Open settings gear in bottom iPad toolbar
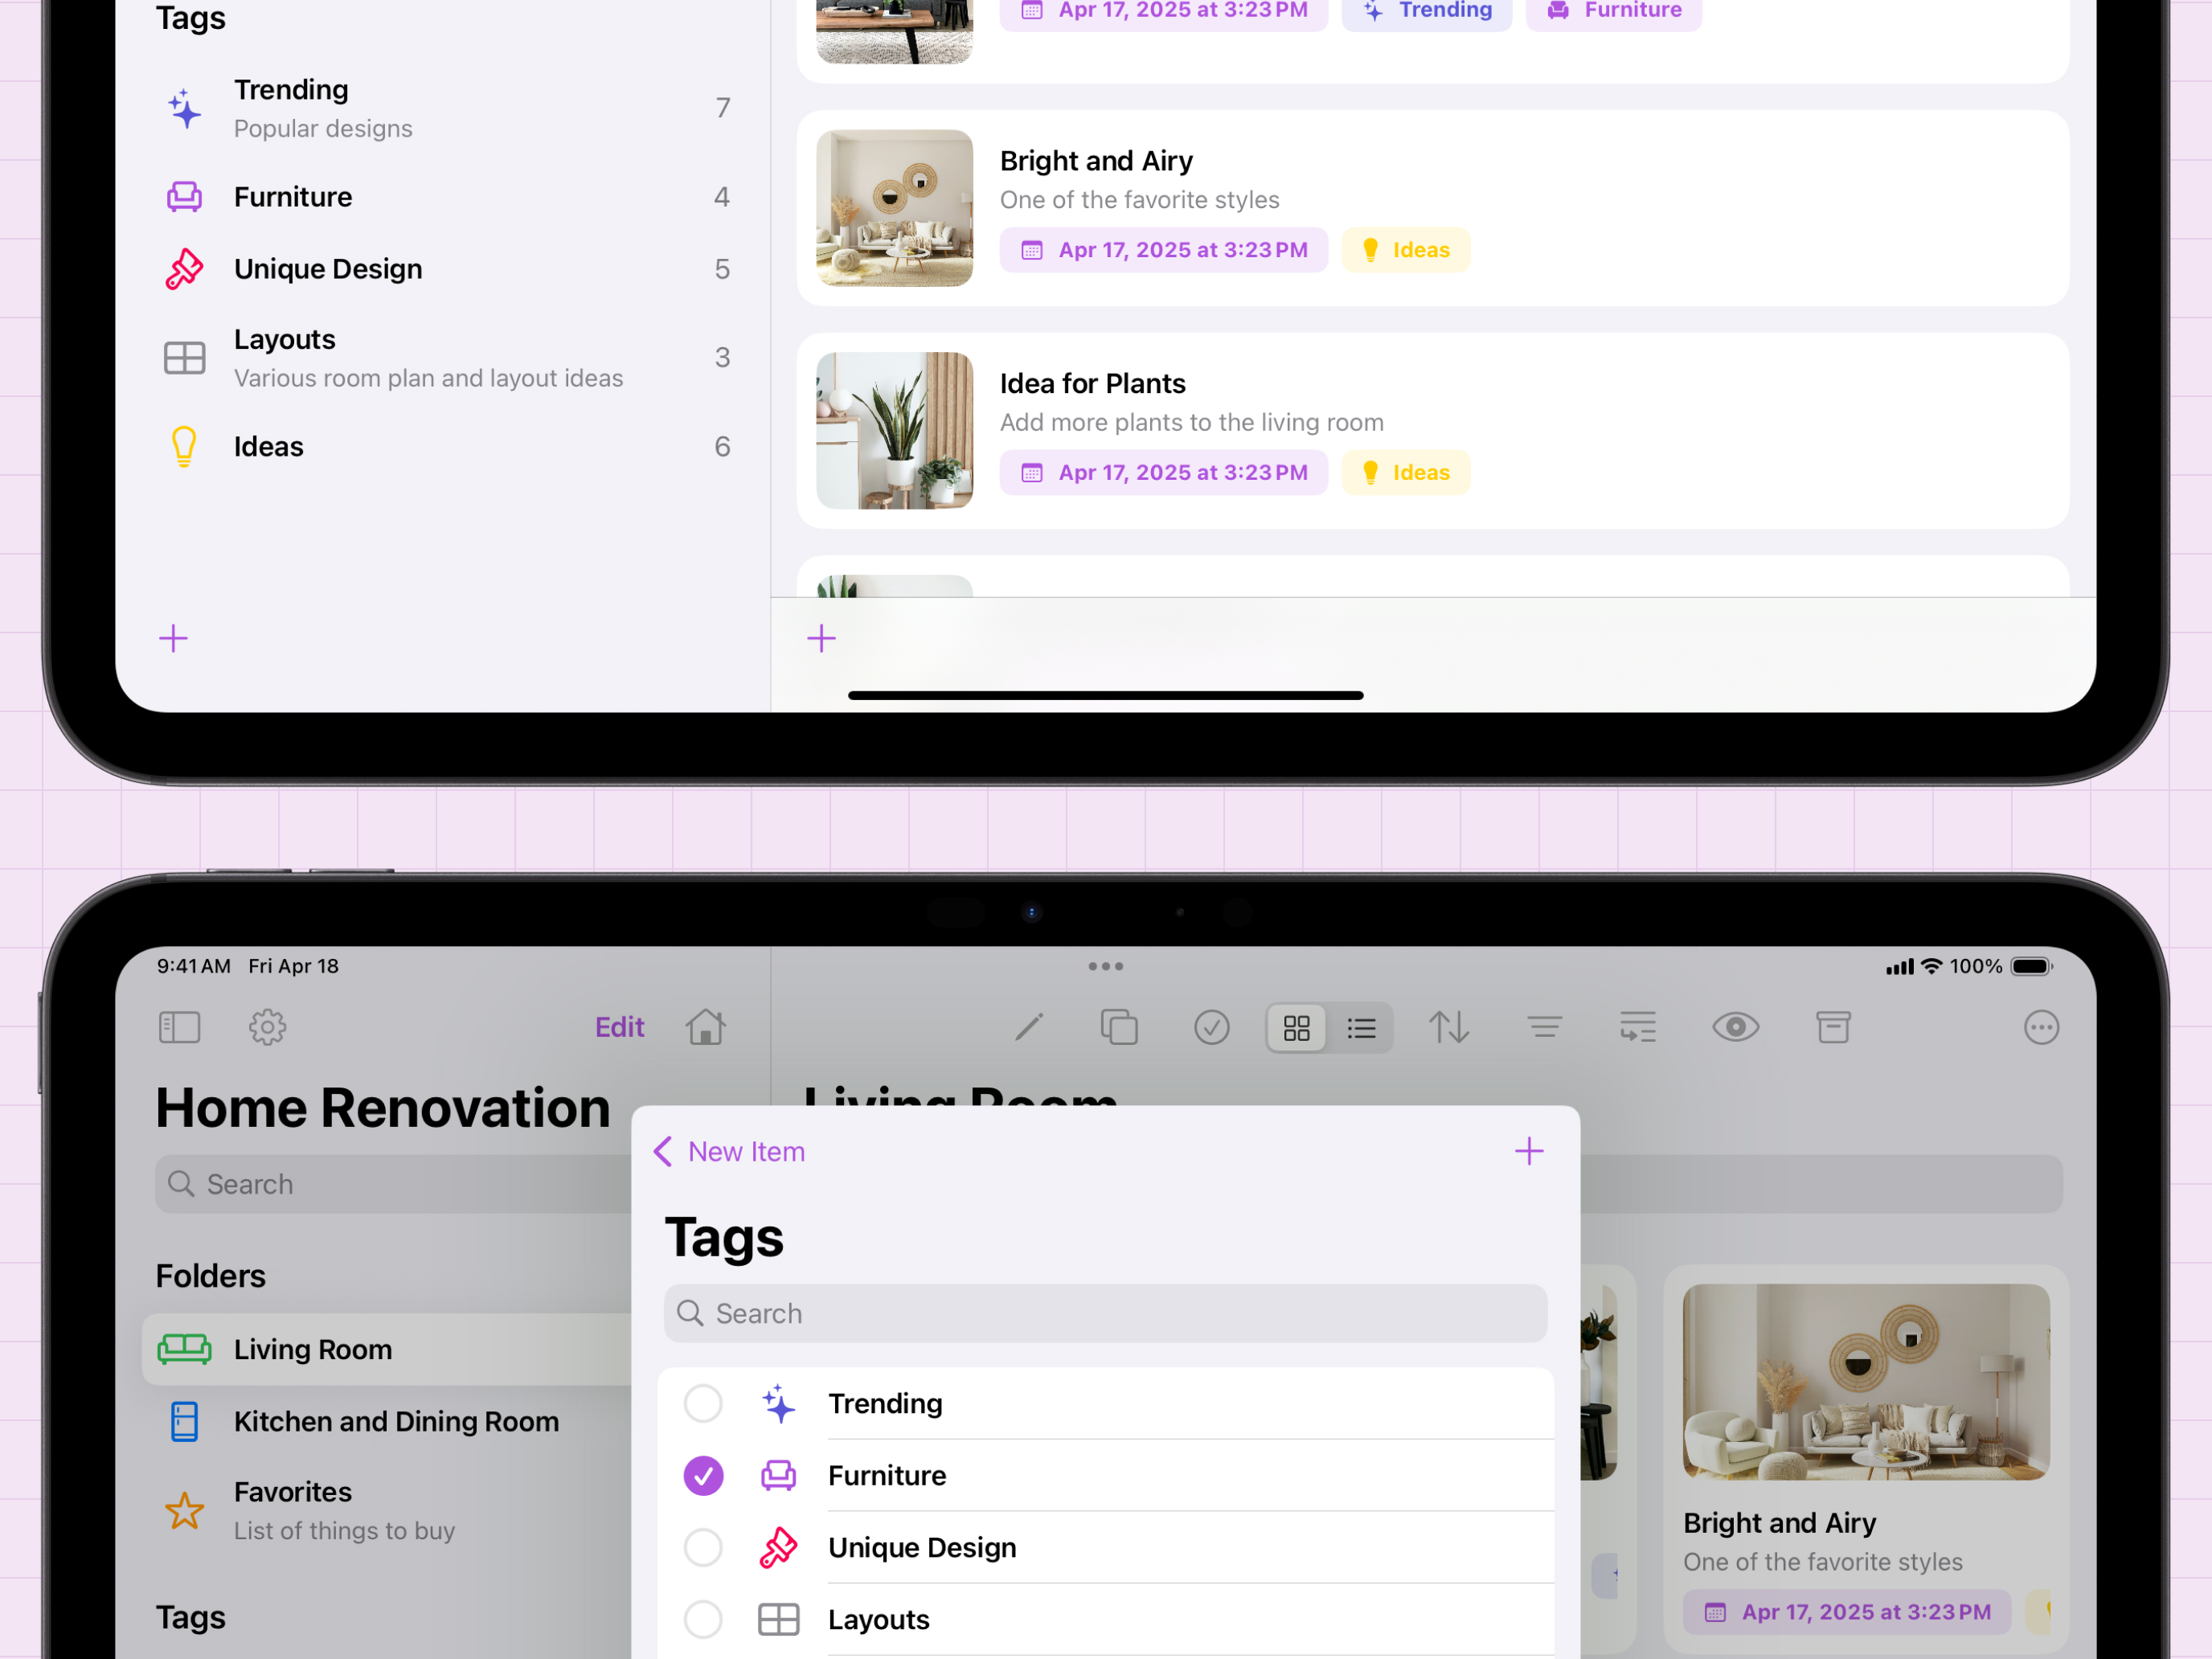 pyautogui.click(x=267, y=1027)
